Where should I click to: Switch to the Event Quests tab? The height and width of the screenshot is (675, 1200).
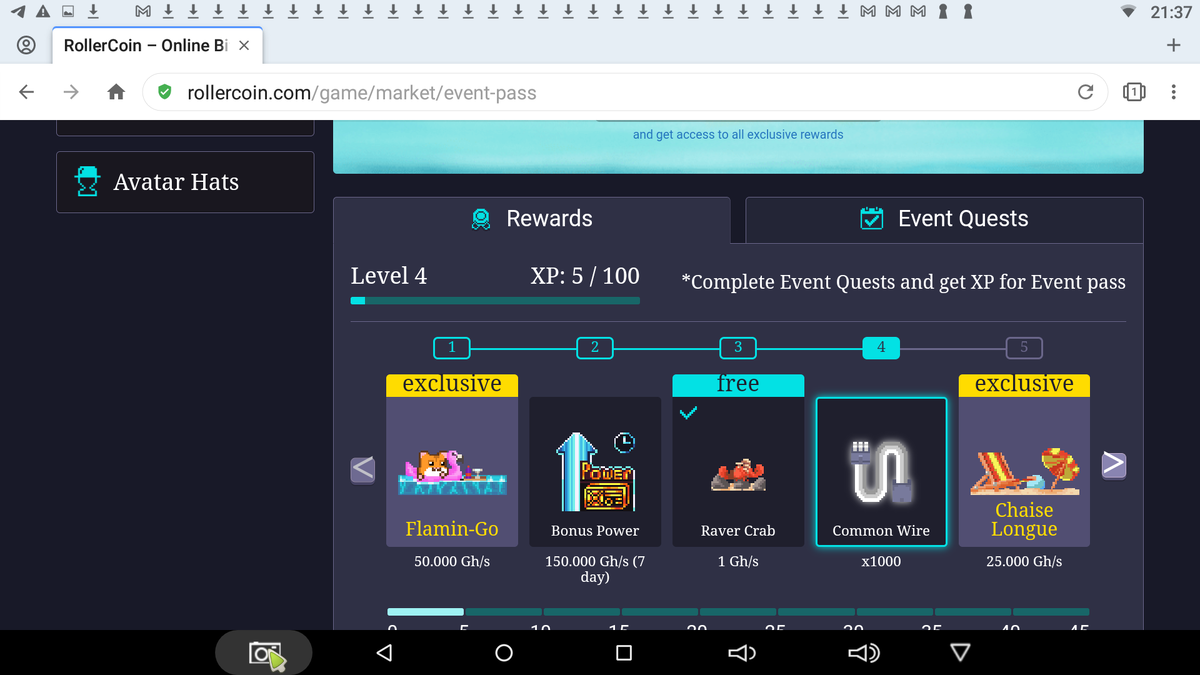(944, 219)
